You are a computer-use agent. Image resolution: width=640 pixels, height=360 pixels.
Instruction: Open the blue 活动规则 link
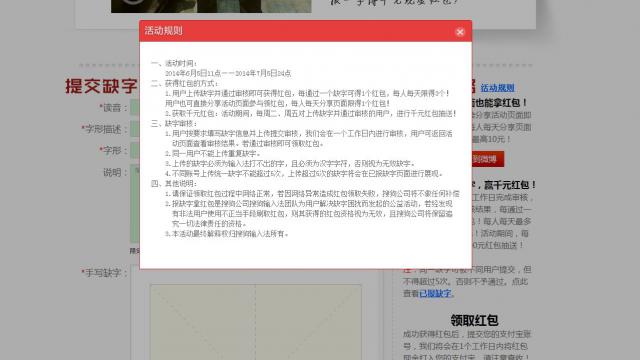click(497, 88)
